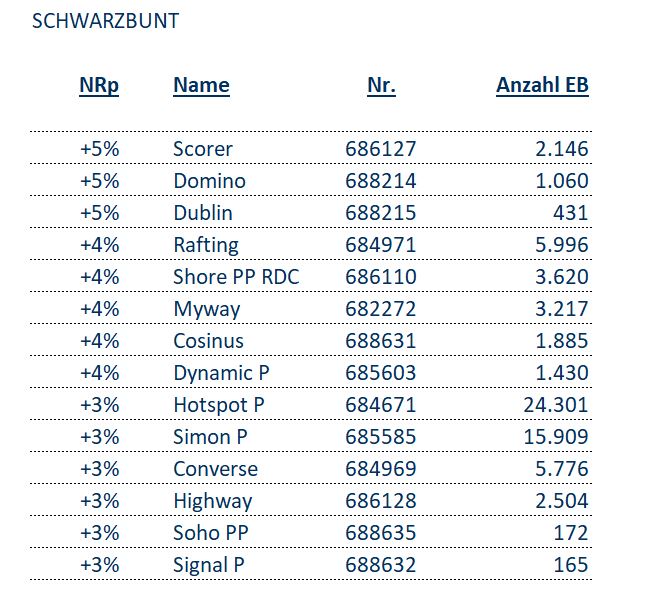Click Scorer's count value 2.146
This screenshot has height=612, width=660.
(x=562, y=149)
